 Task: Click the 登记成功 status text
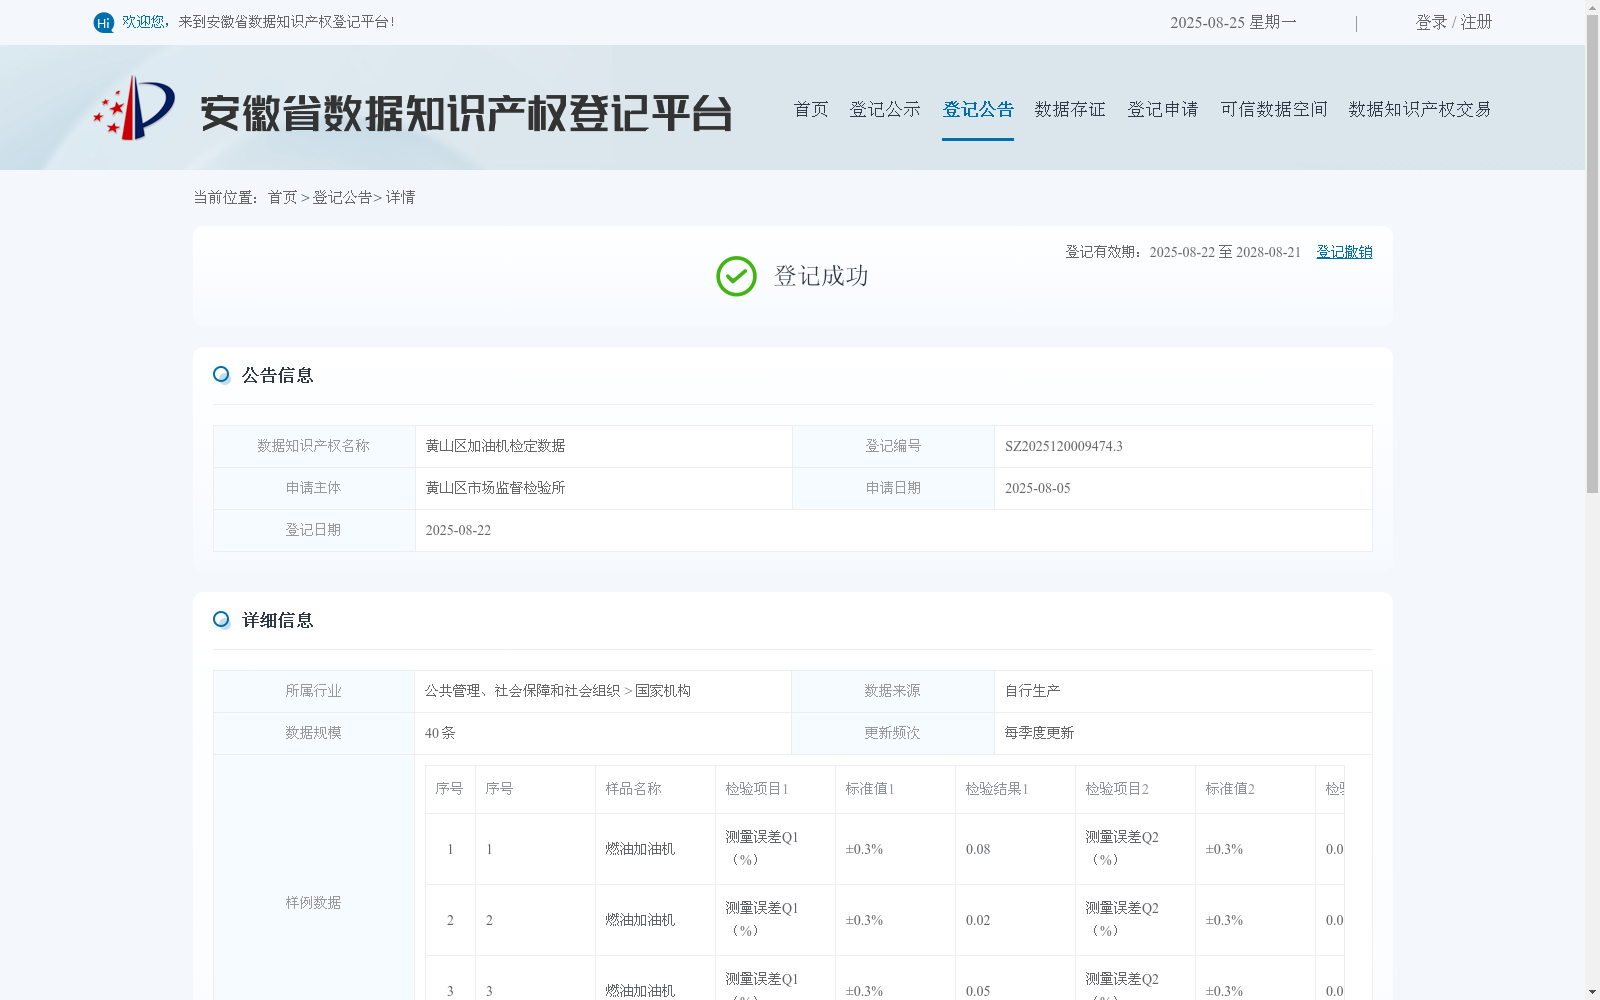[821, 276]
